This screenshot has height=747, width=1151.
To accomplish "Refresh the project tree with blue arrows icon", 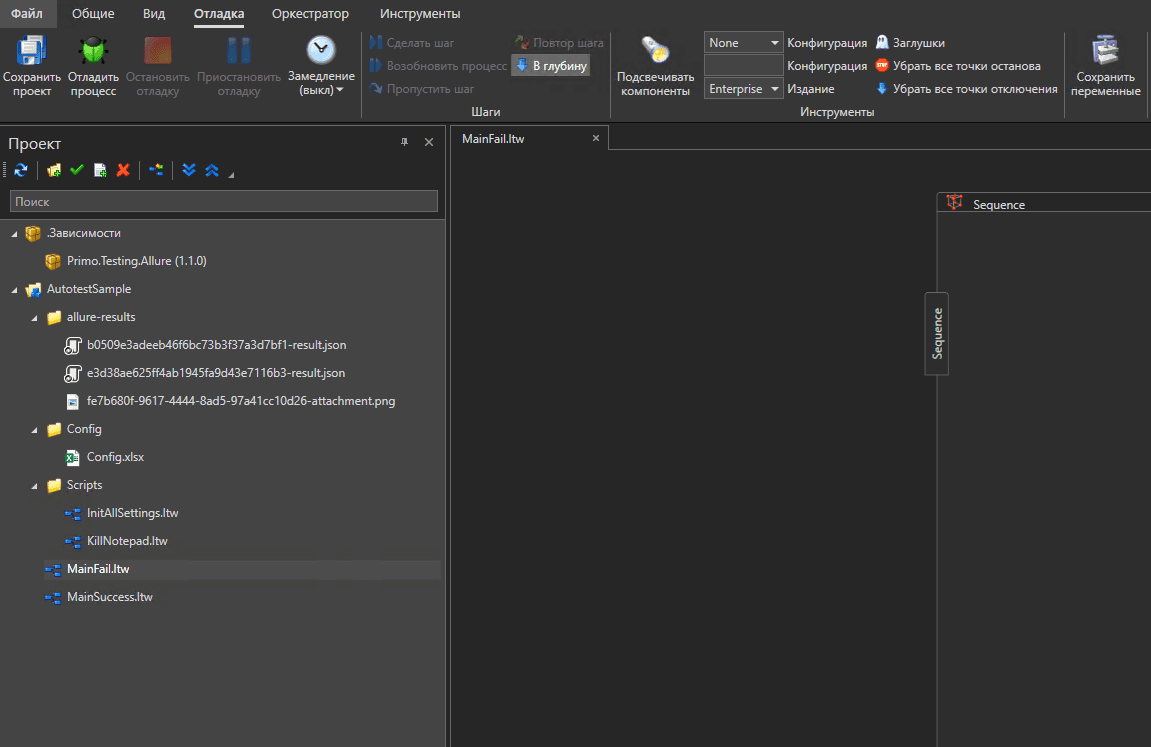I will click(20, 171).
